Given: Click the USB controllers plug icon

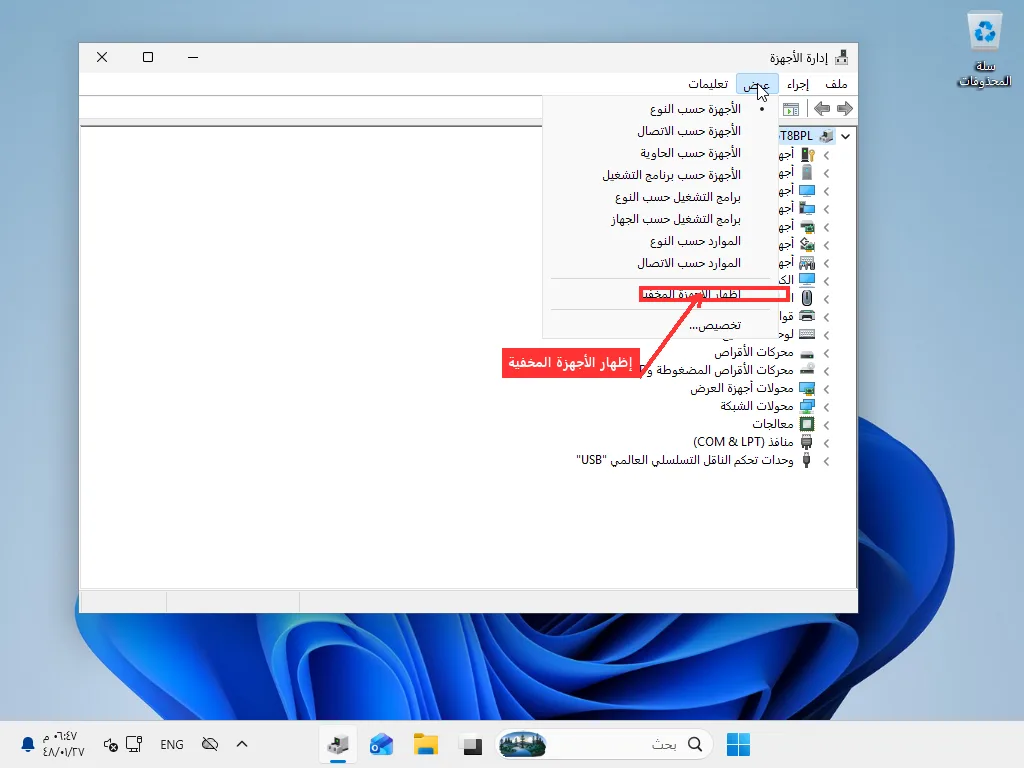Looking at the screenshot, I should (x=807, y=460).
